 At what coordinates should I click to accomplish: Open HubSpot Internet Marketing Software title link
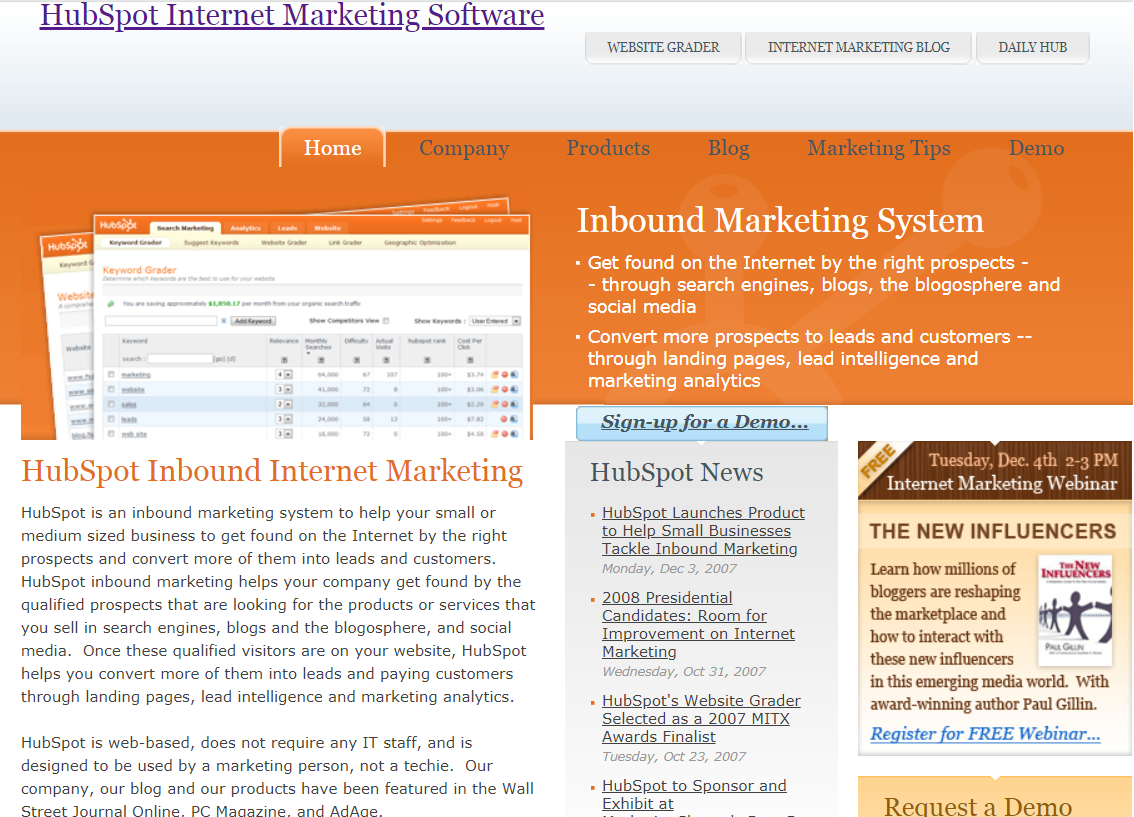tap(292, 15)
